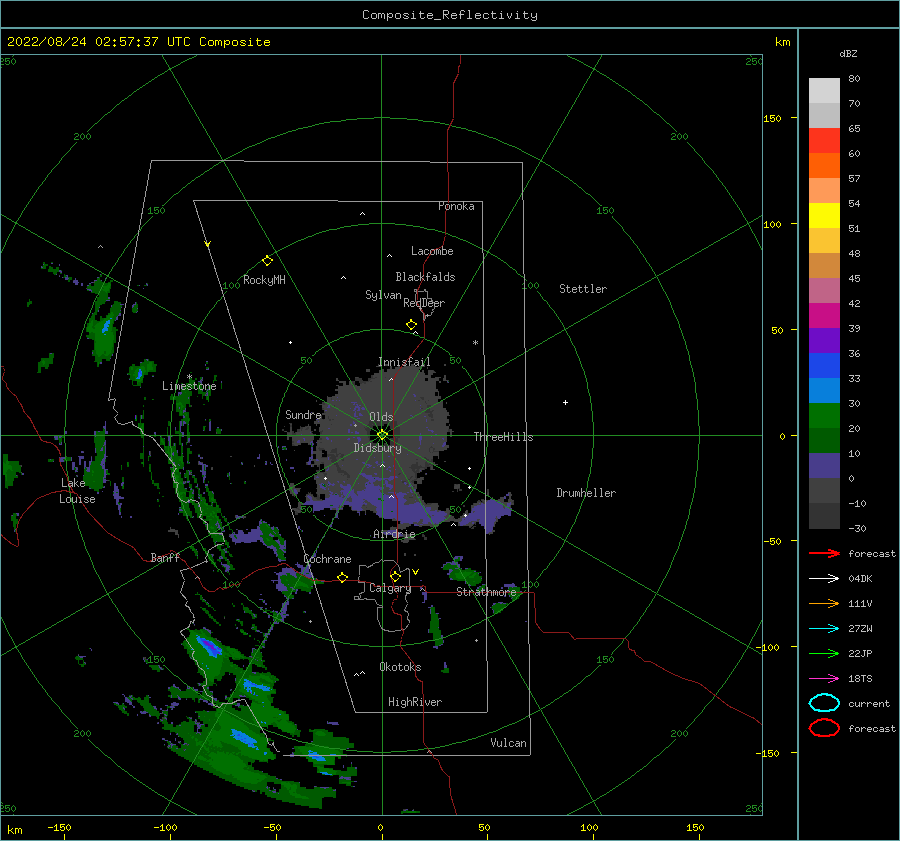Pick the white swatch between 80 and 70 dBZ

[x=824, y=91]
